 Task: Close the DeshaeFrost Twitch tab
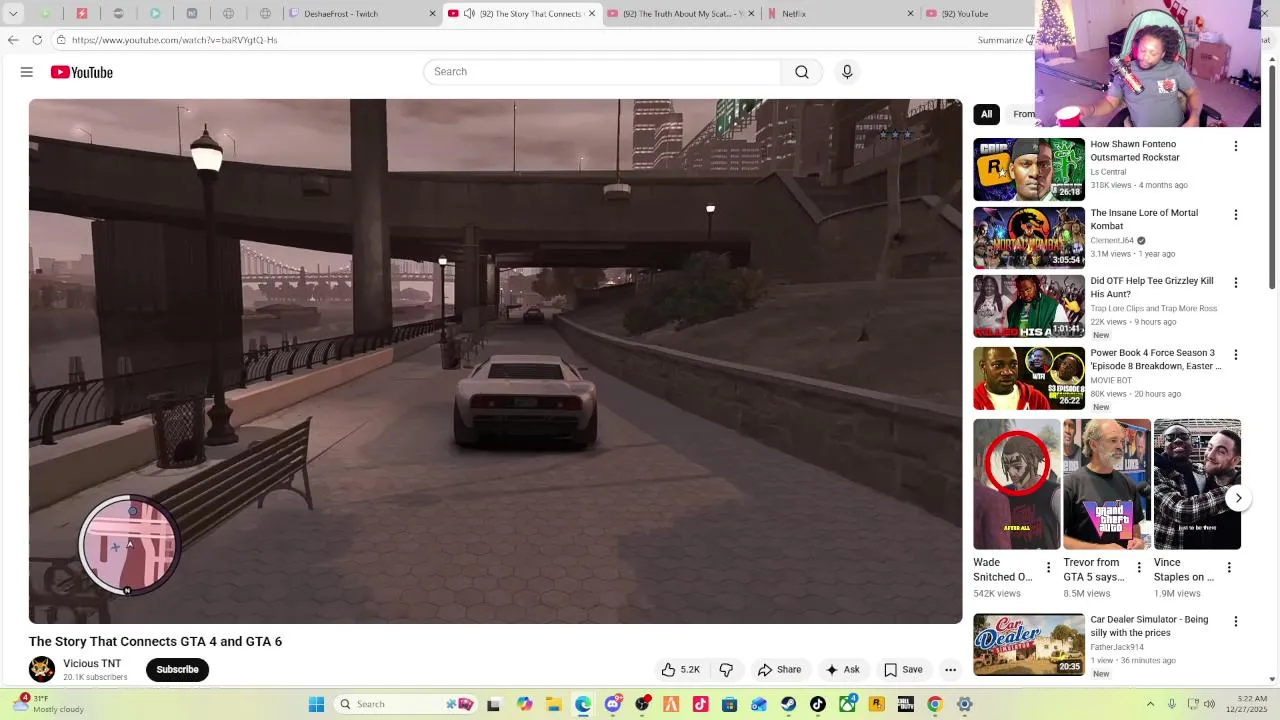[433, 14]
